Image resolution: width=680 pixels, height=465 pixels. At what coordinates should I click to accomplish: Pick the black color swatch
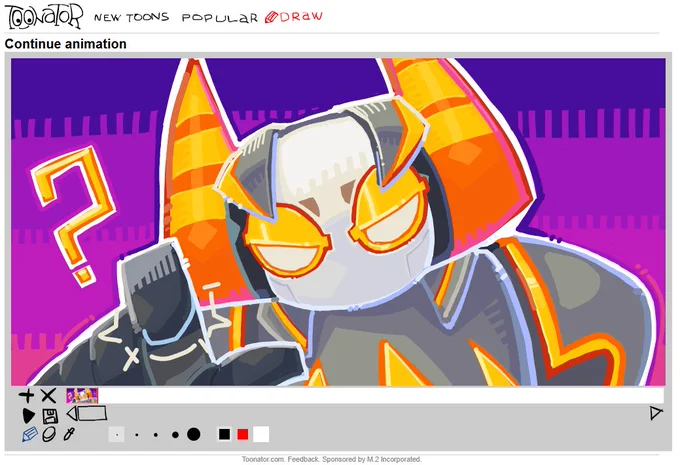(224, 434)
